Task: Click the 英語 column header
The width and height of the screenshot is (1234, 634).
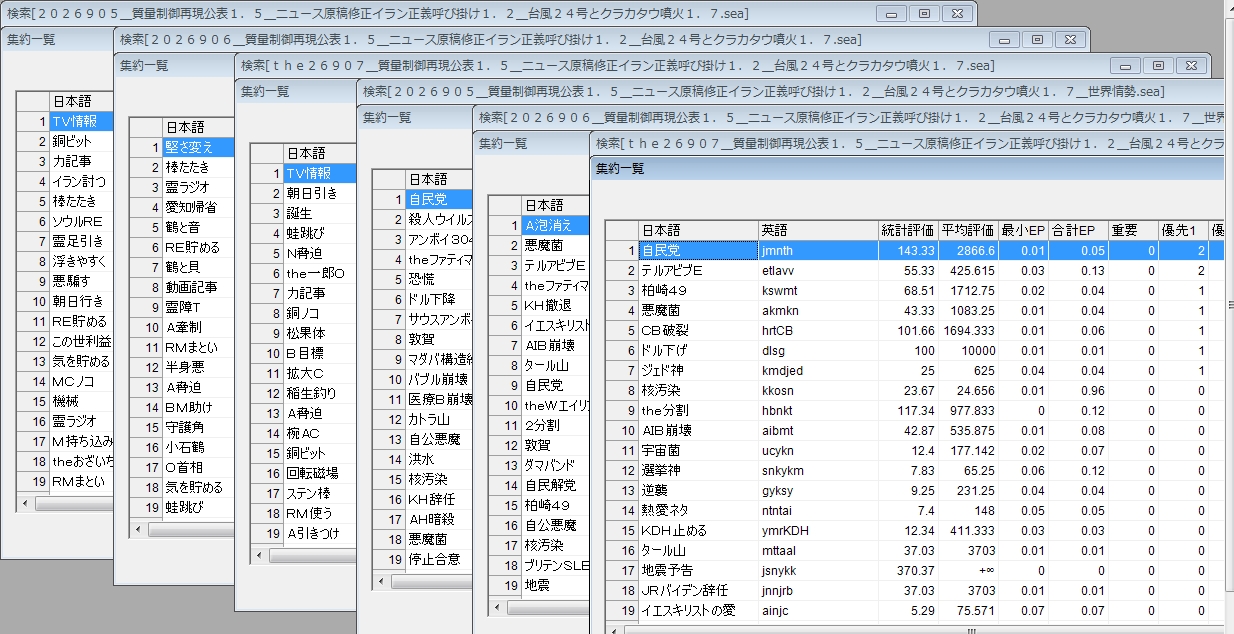Action: (818, 230)
